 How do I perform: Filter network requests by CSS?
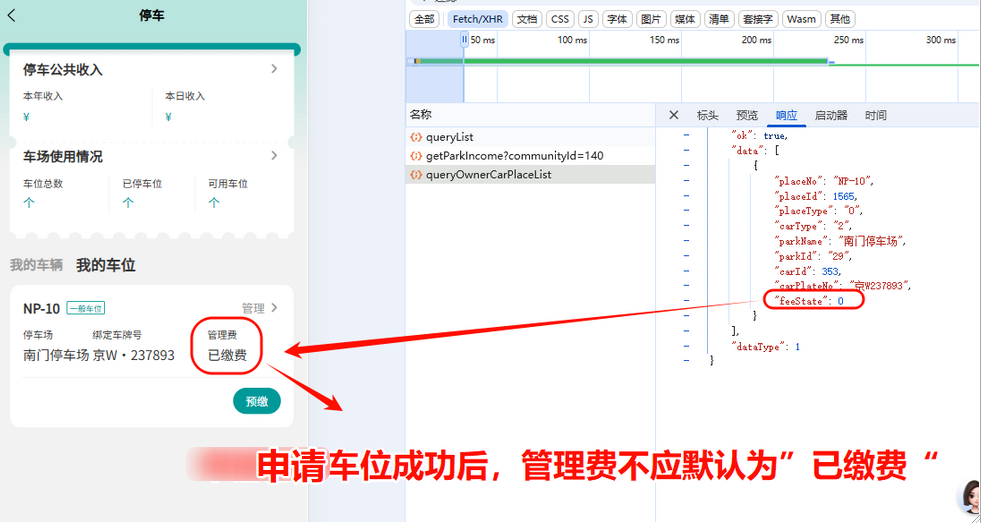tap(560, 19)
